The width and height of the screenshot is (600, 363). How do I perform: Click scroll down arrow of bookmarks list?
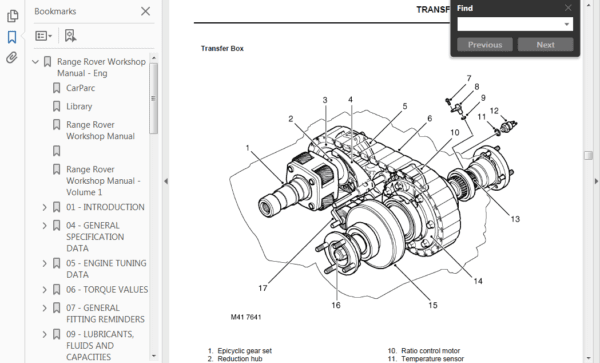click(x=154, y=356)
